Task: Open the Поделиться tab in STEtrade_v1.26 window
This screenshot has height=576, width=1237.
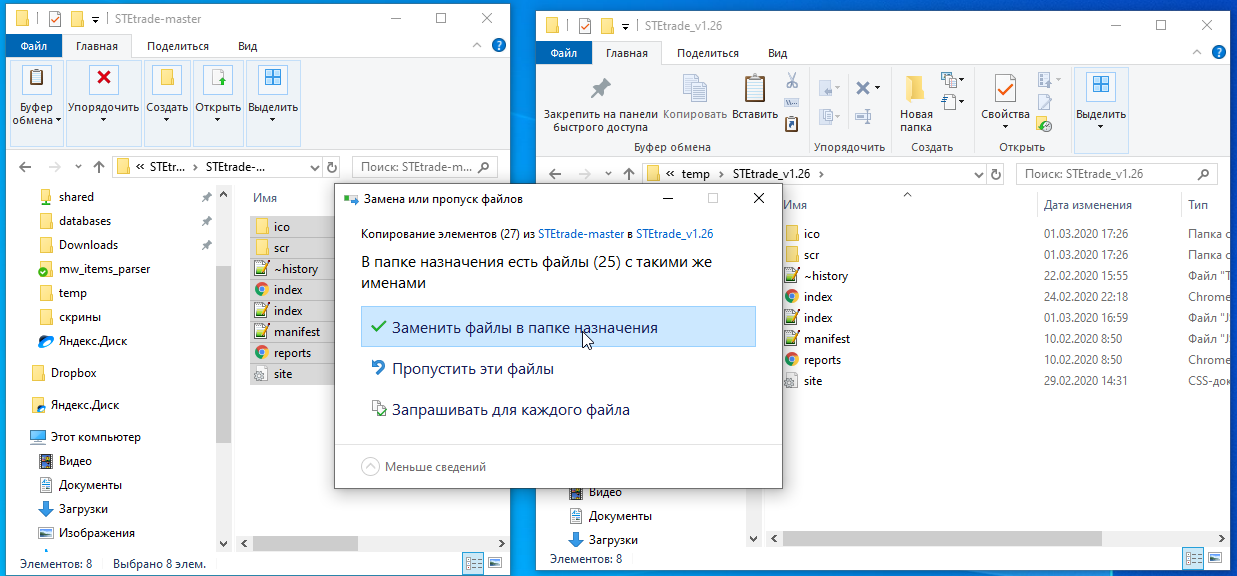Action: (x=708, y=53)
